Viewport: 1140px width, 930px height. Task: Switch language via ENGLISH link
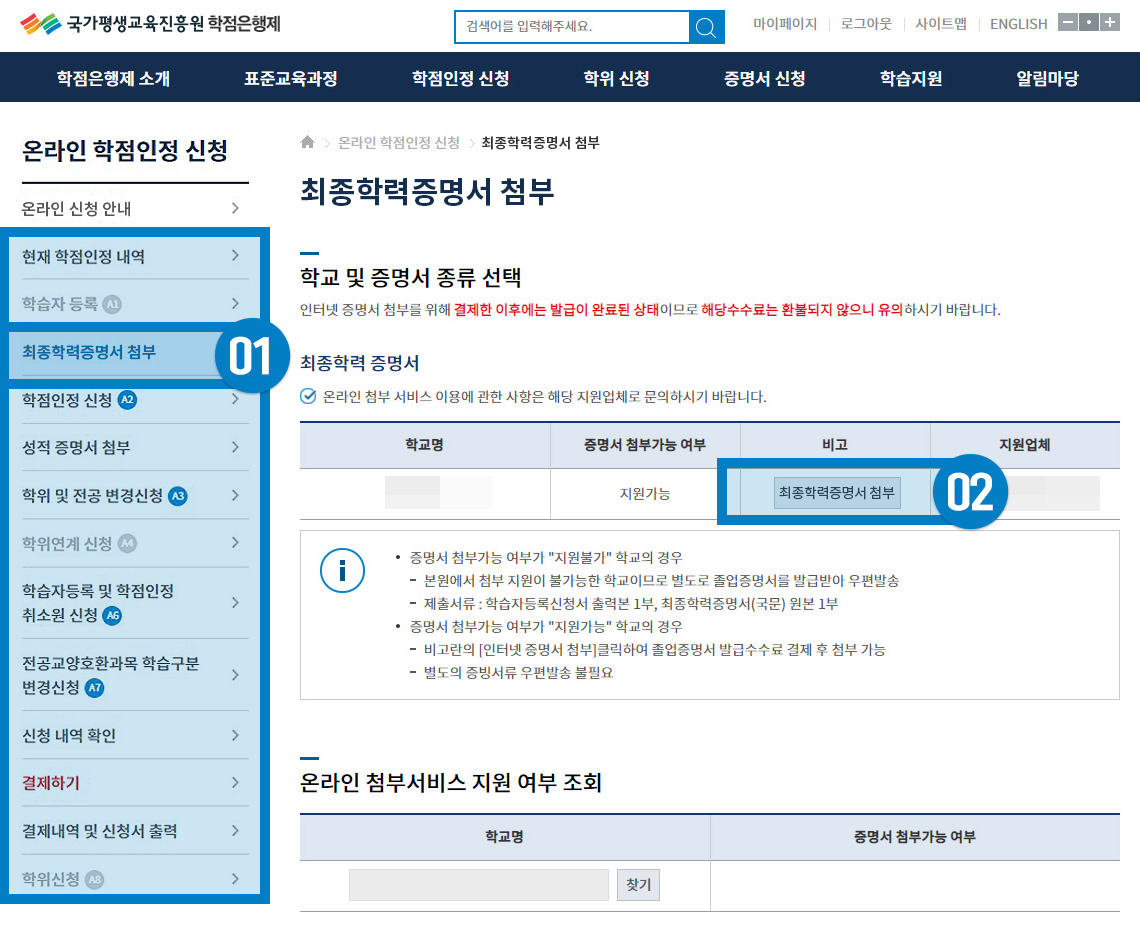1018,24
